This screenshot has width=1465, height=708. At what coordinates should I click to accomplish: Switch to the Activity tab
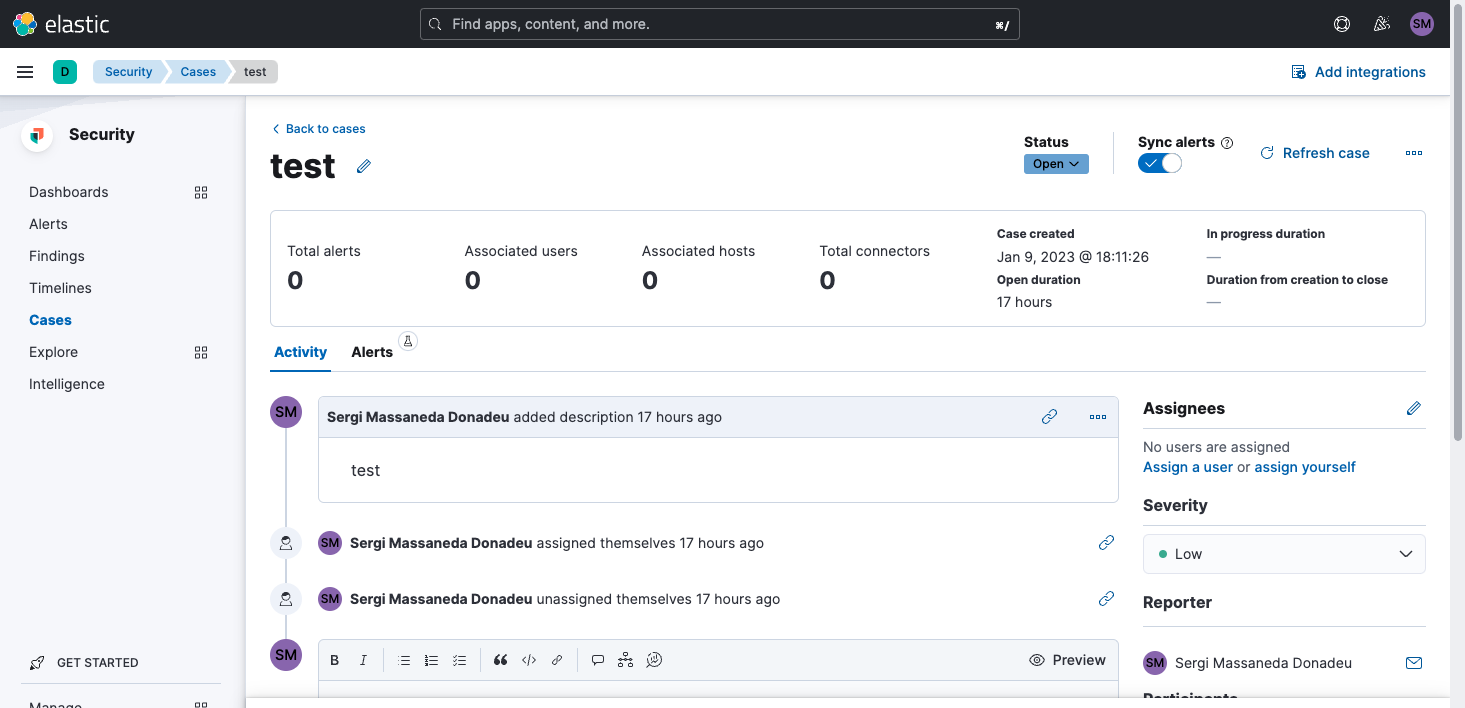pyautogui.click(x=300, y=352)
